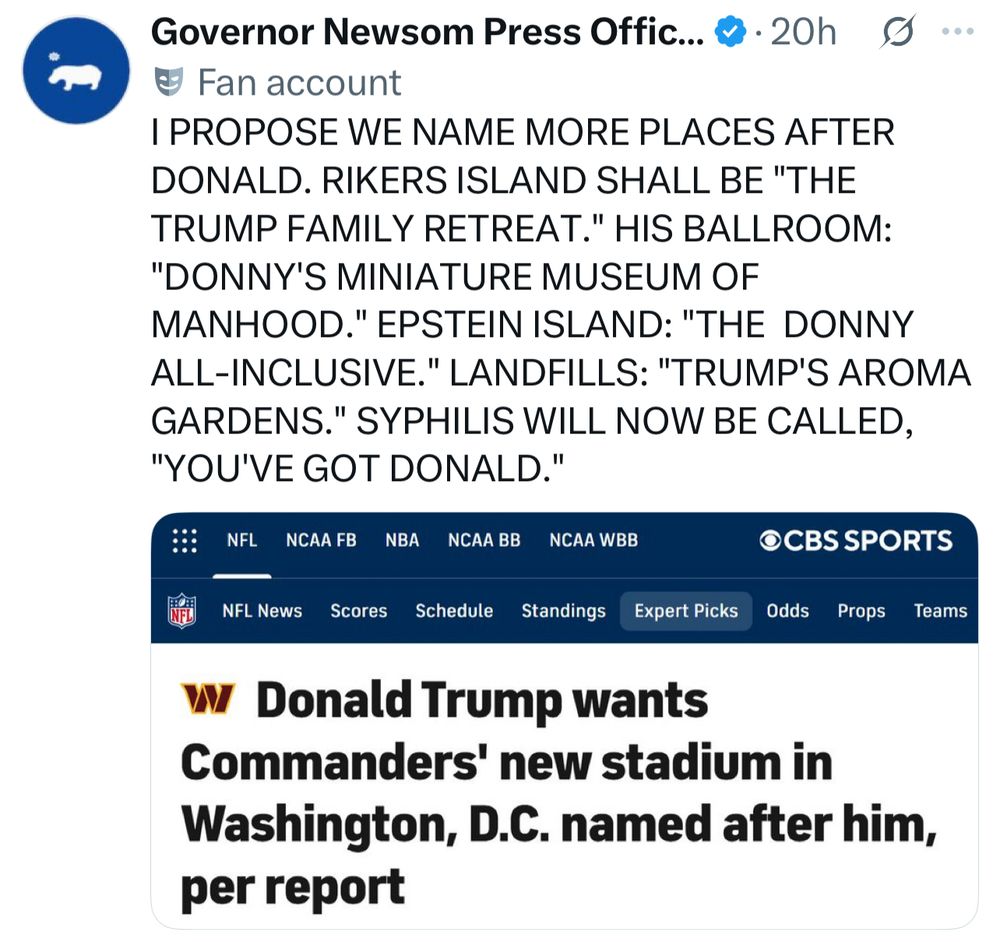
Task: Open NFL News in the sub-navigation
Action: [262, 611]
